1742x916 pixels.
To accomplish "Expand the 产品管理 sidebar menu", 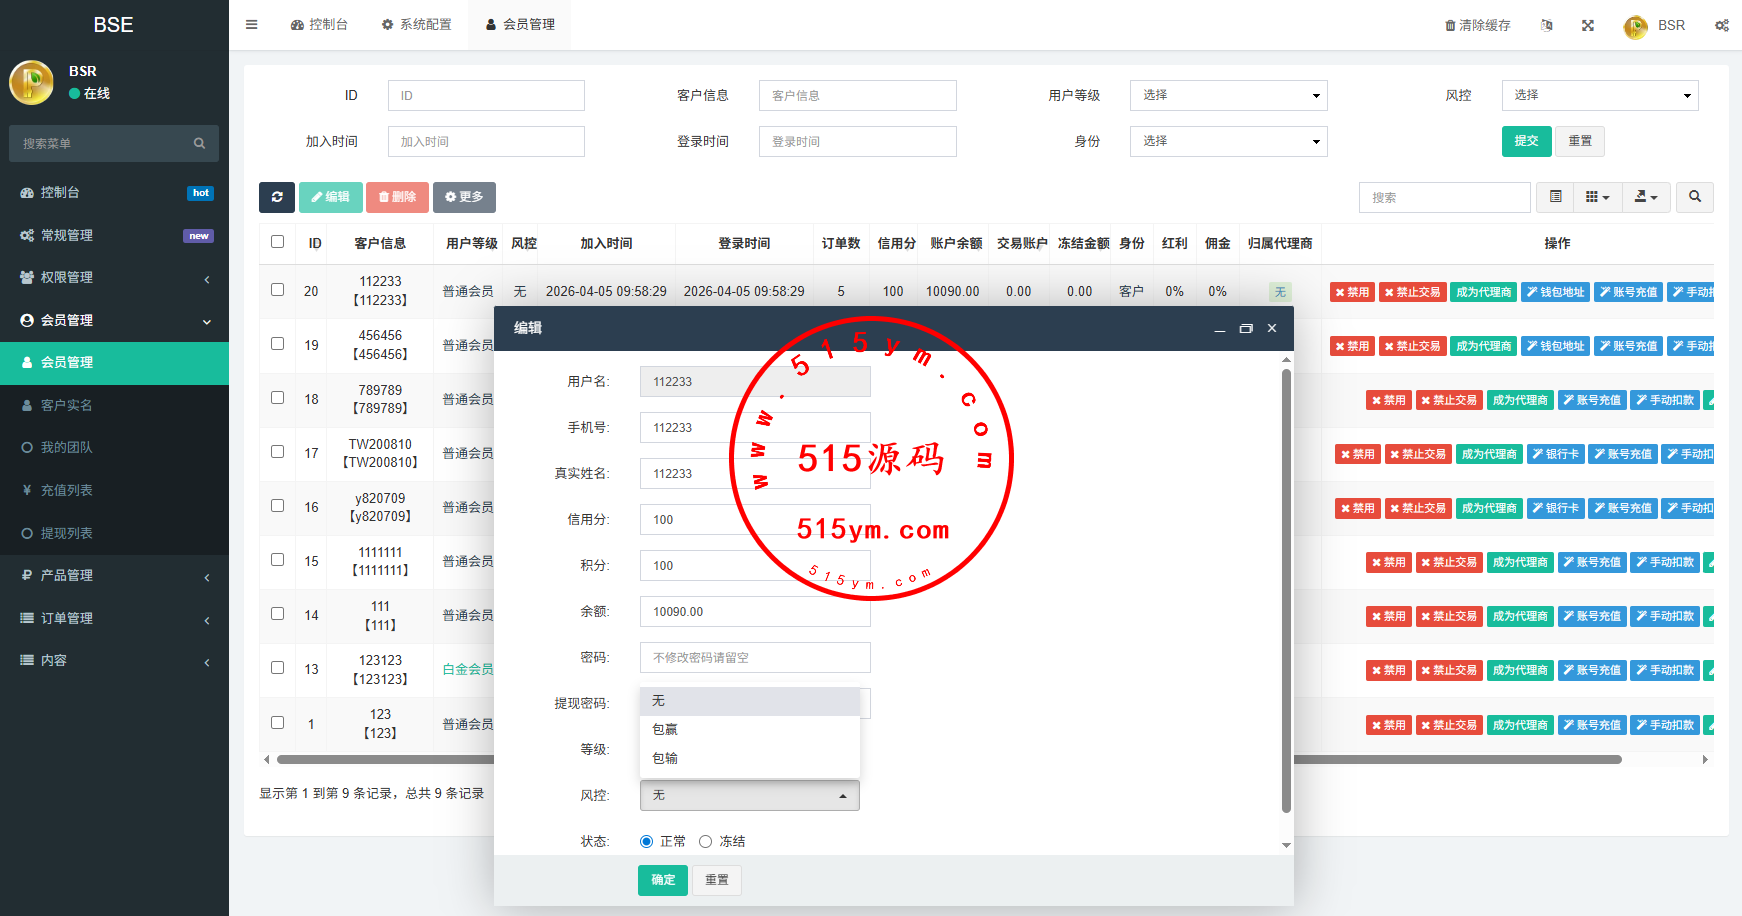I will coord(114,576).
